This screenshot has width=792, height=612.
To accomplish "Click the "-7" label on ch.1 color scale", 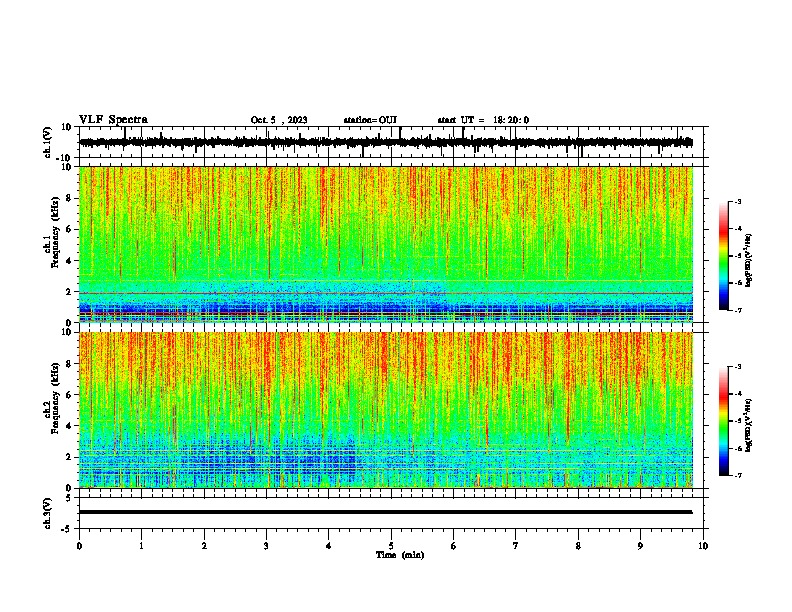I will (x=738, y=310).
